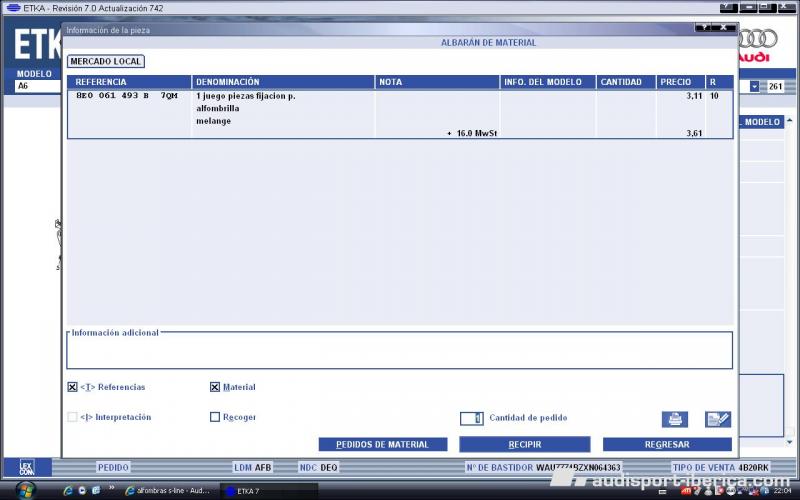800x500 pixels.
Task: Click the PRECIO column header
Action: click(x=681, y=82)
